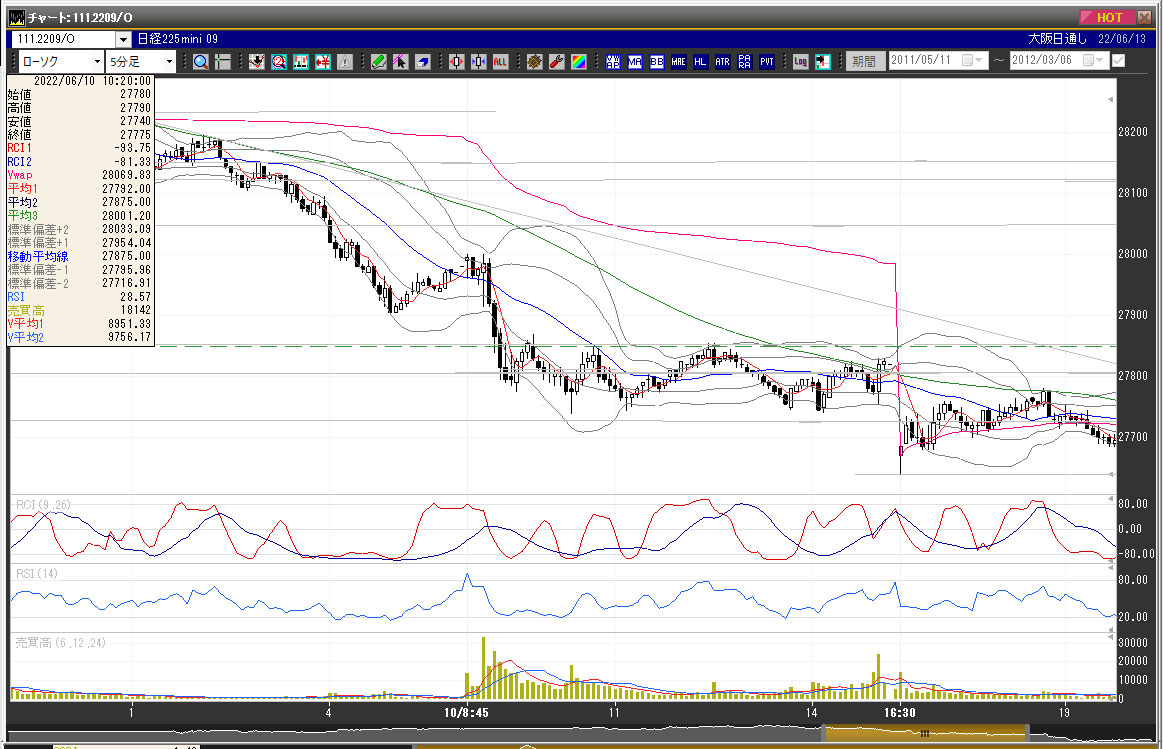This screenshot has height=749, width=1163.
Task: Open the ローソク chart type dropdown
Action: [x=97, y=62]
